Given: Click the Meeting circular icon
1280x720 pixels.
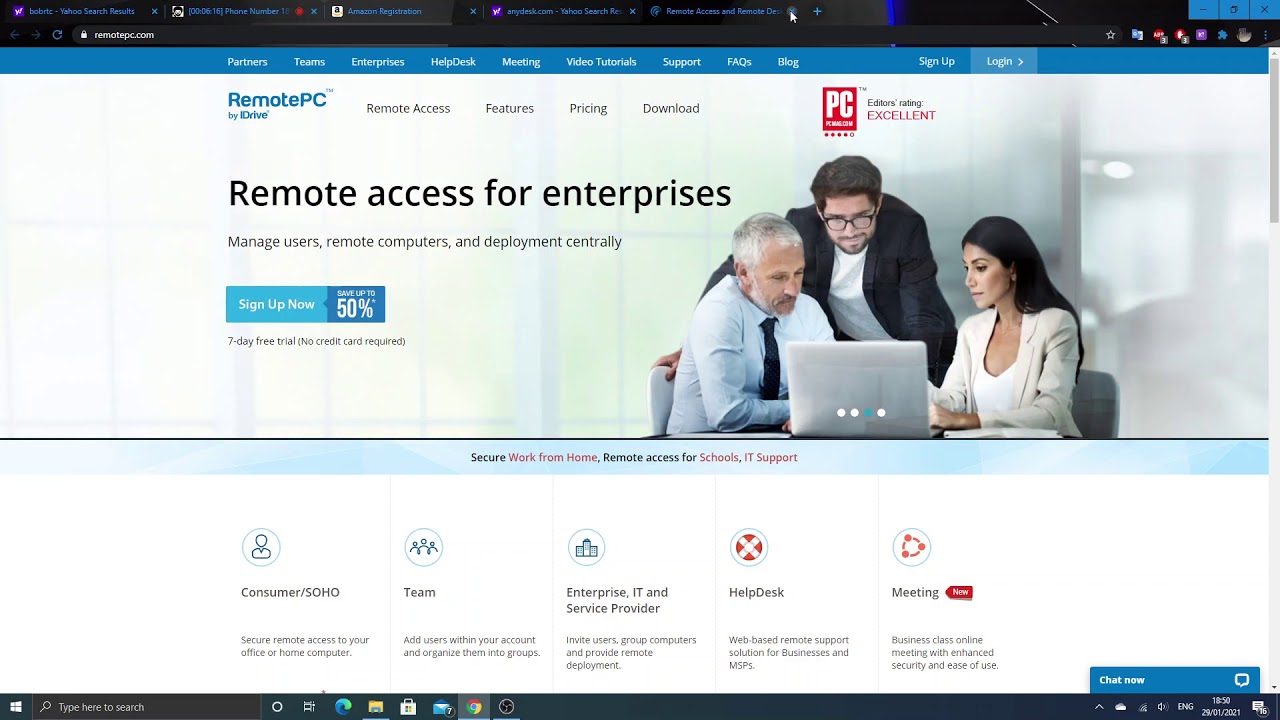Looking at the screenshot, I should 911,547.
